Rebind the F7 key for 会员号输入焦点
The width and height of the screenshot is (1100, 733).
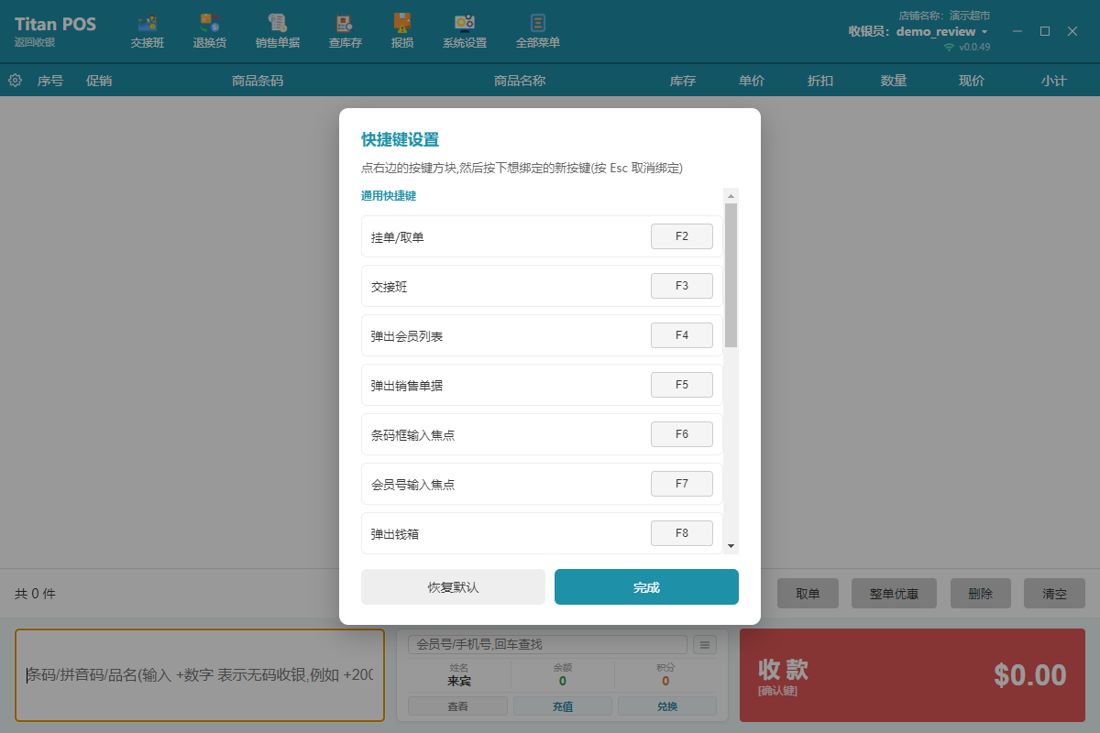coord(681,483)
